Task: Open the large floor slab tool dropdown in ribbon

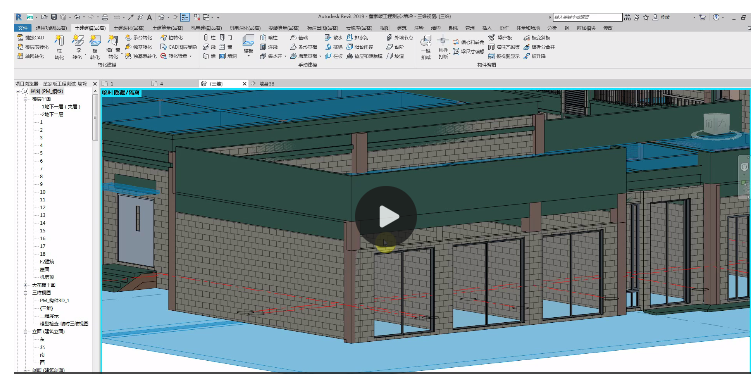Action: [x=248, y=55]
